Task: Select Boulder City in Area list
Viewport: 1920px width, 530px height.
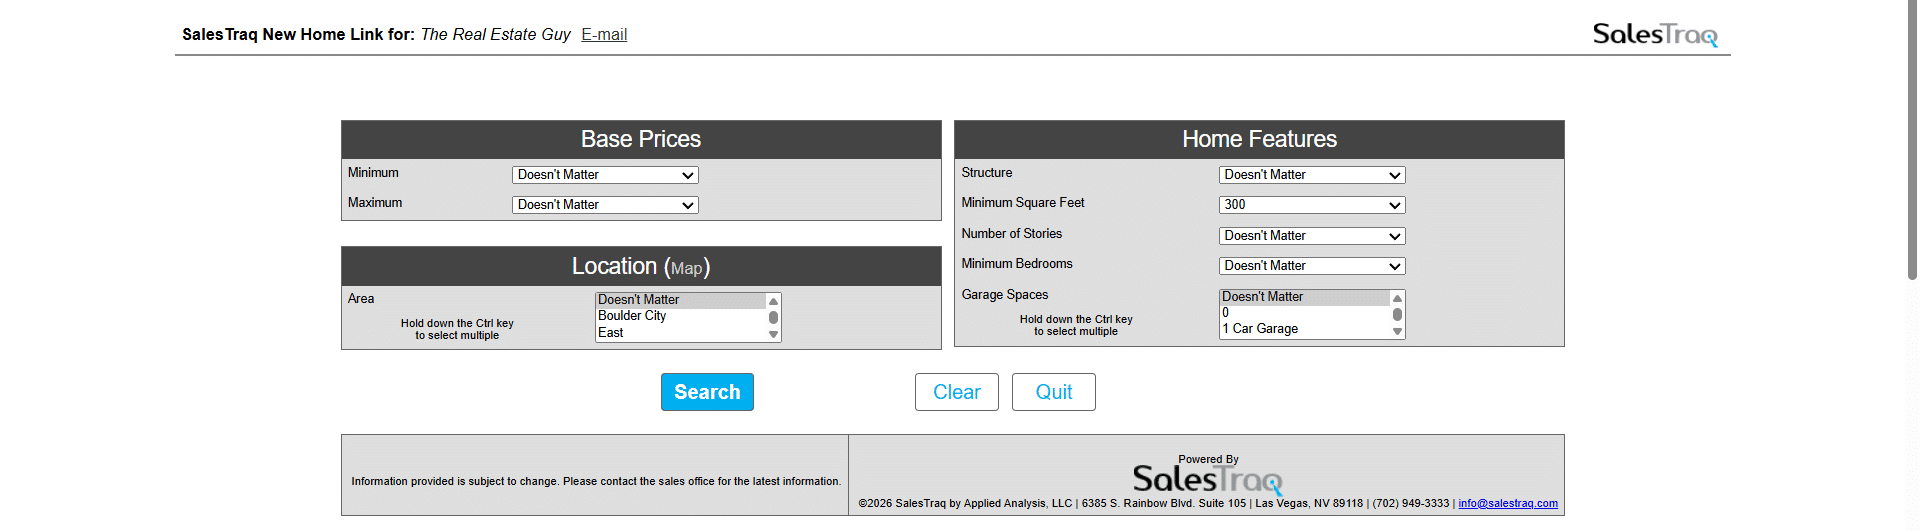Action: (x=681, y=316)
